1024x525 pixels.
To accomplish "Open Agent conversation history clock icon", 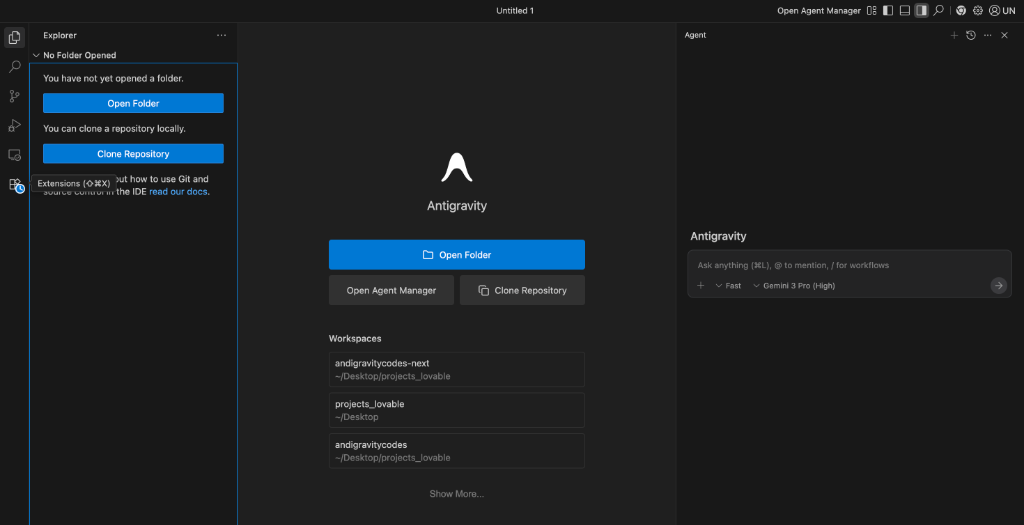I will [x=971, y=35].
